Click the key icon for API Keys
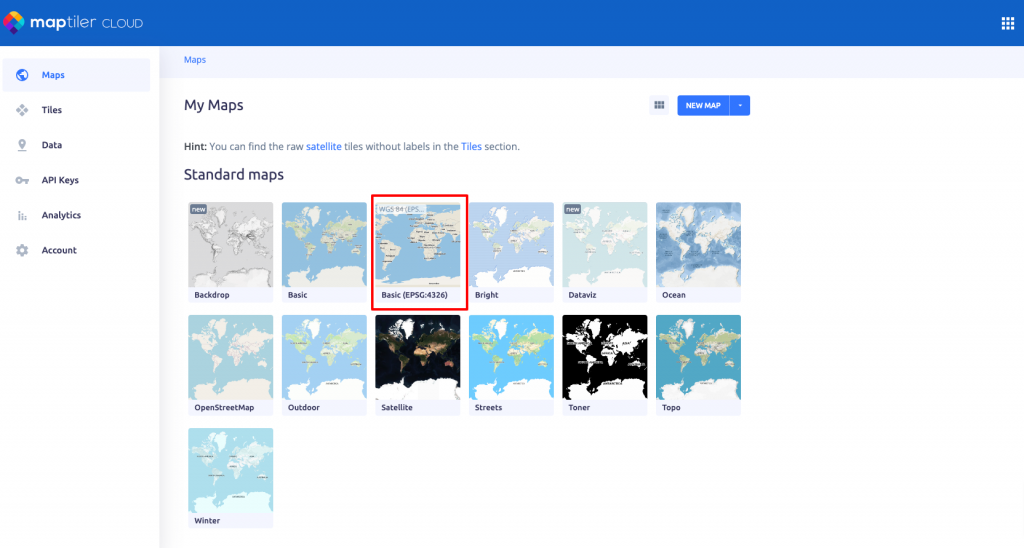This screenshot has height=548, width=1024. click(22, 180)
